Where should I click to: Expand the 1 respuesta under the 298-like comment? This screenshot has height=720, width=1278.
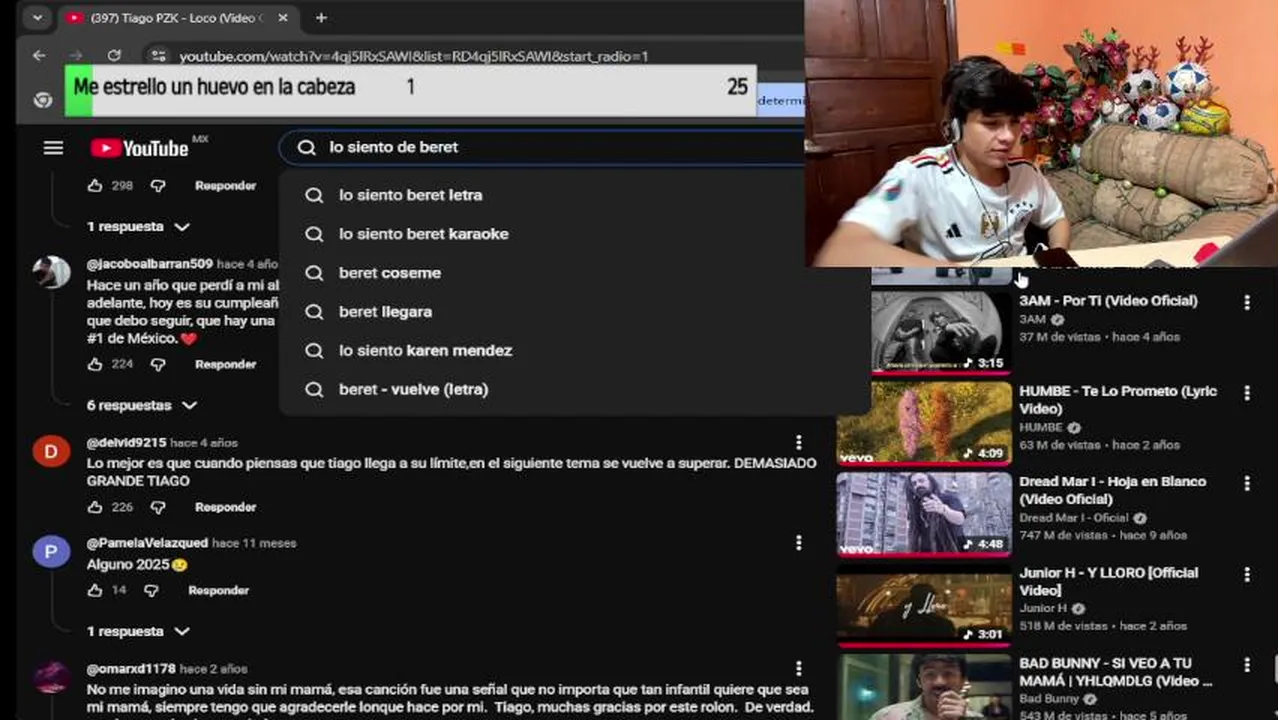point(138,227)
